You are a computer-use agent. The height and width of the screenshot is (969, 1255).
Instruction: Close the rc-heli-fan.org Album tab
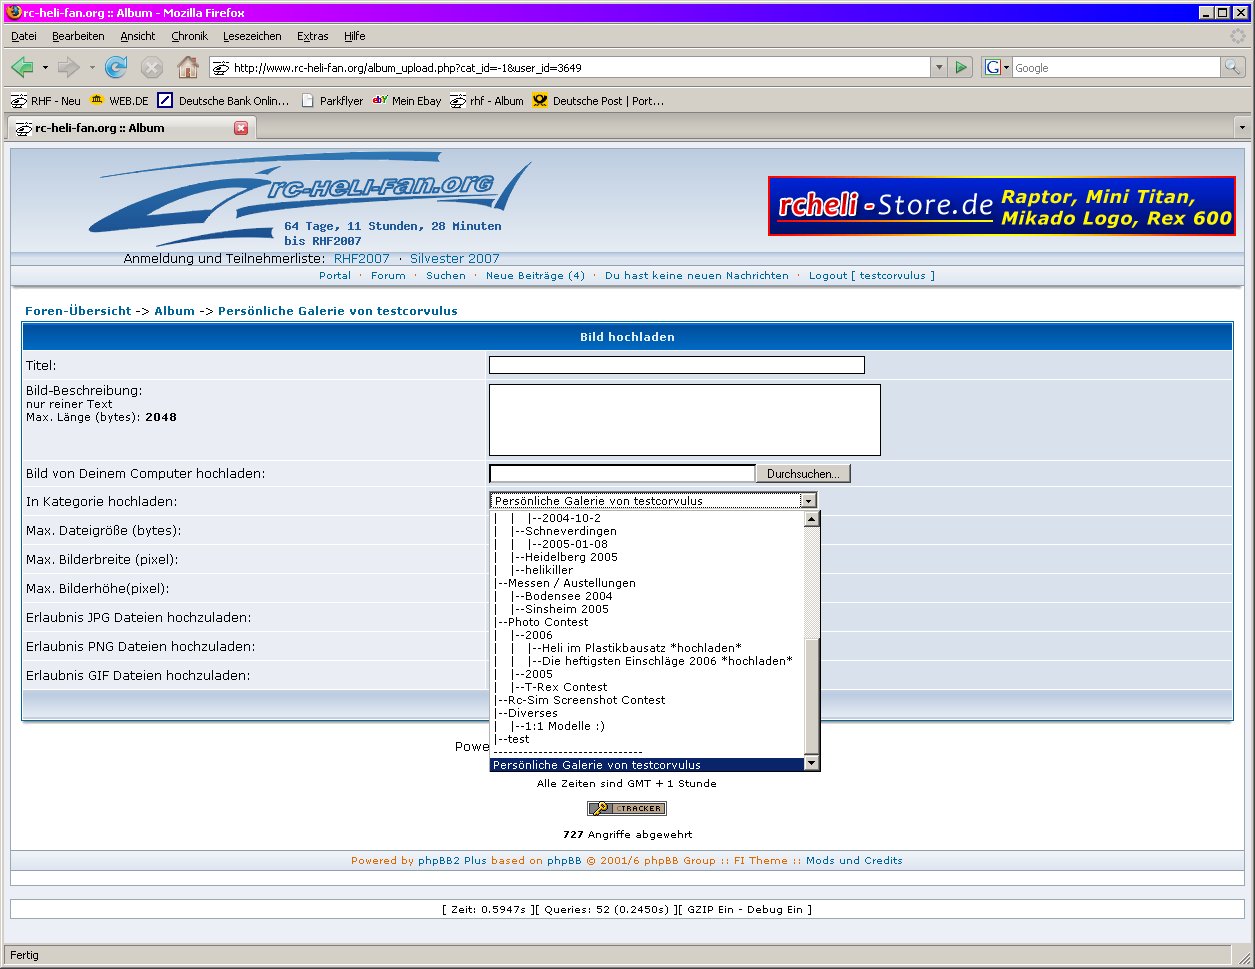tap(241, 128)
